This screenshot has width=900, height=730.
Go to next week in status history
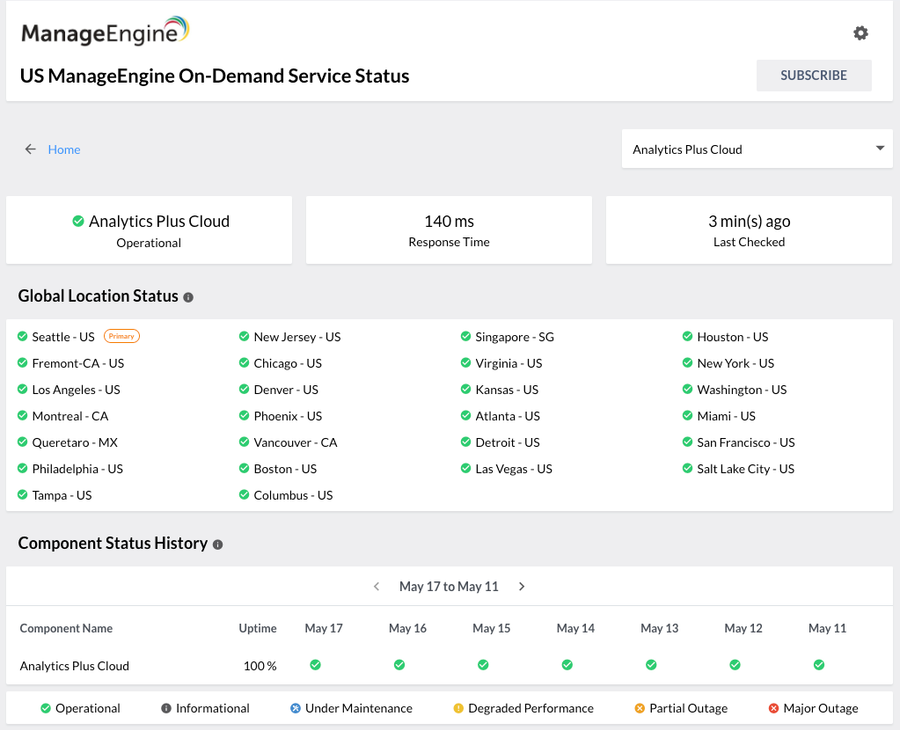click(x=522, y=587)
